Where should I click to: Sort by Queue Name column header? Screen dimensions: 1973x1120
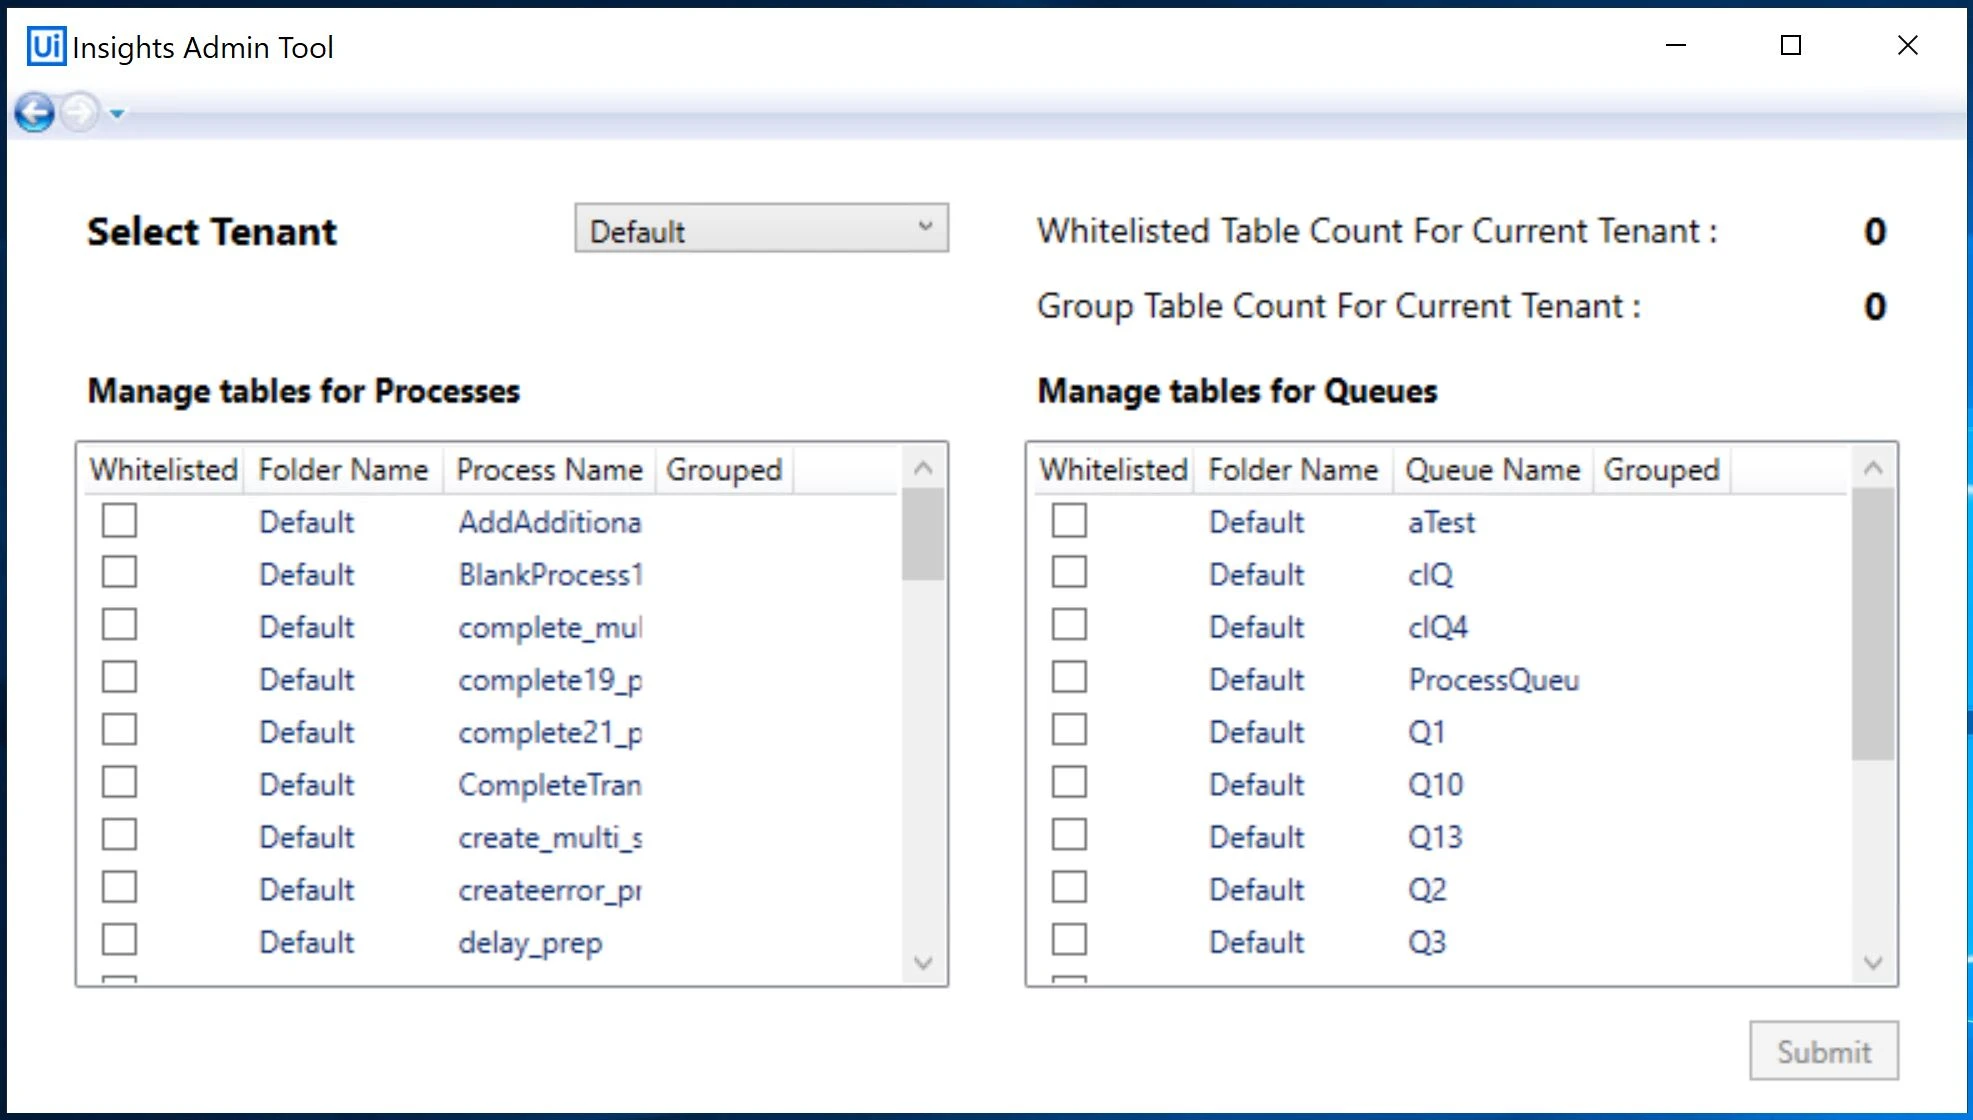(1492, 470)
